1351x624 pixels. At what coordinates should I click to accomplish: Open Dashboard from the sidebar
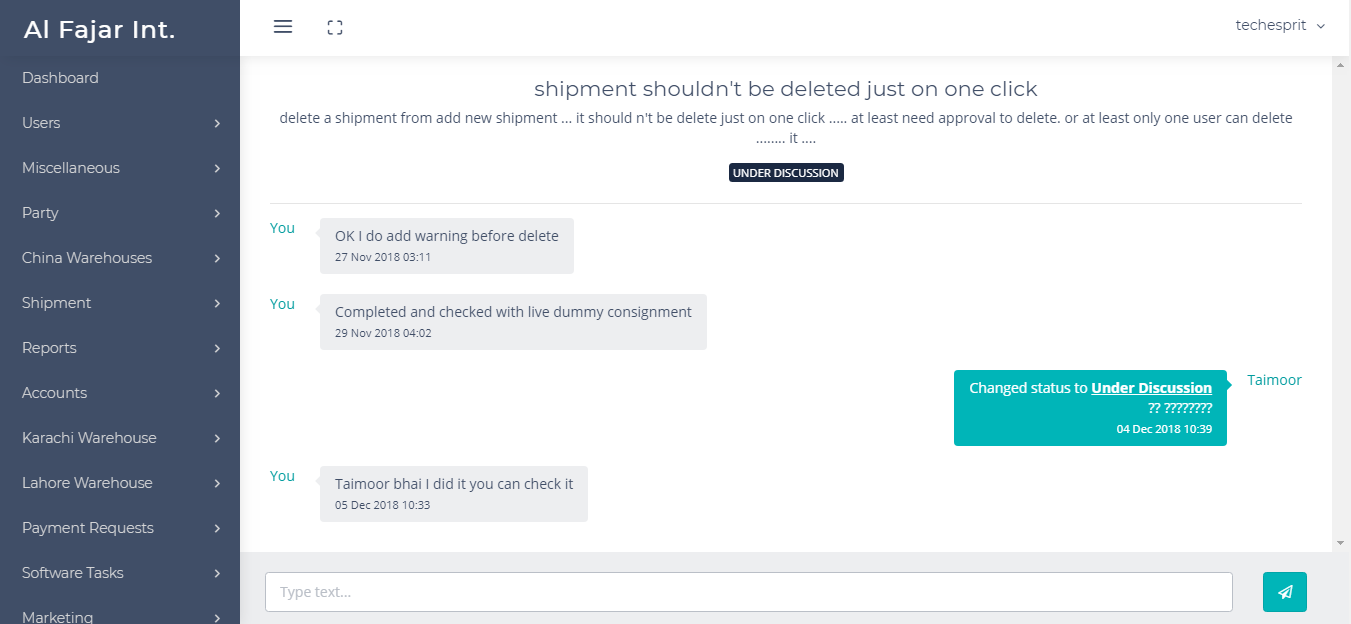[x=60, y=78]
